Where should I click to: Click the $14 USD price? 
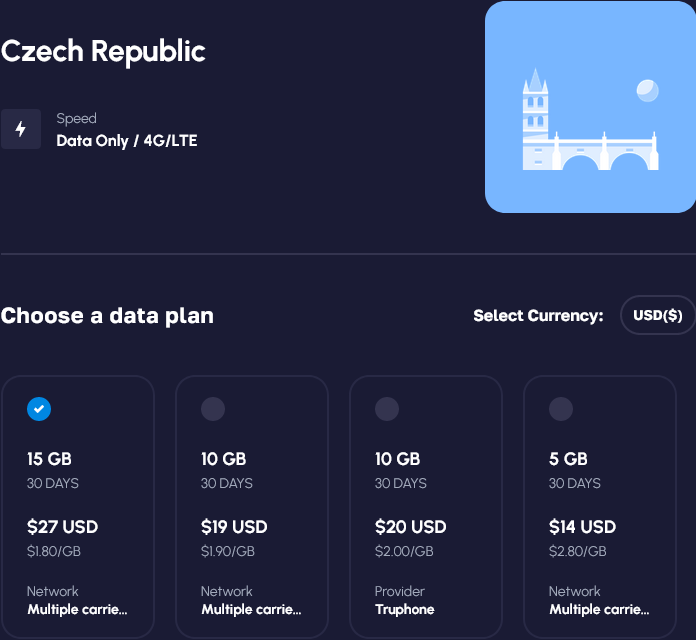582,527
